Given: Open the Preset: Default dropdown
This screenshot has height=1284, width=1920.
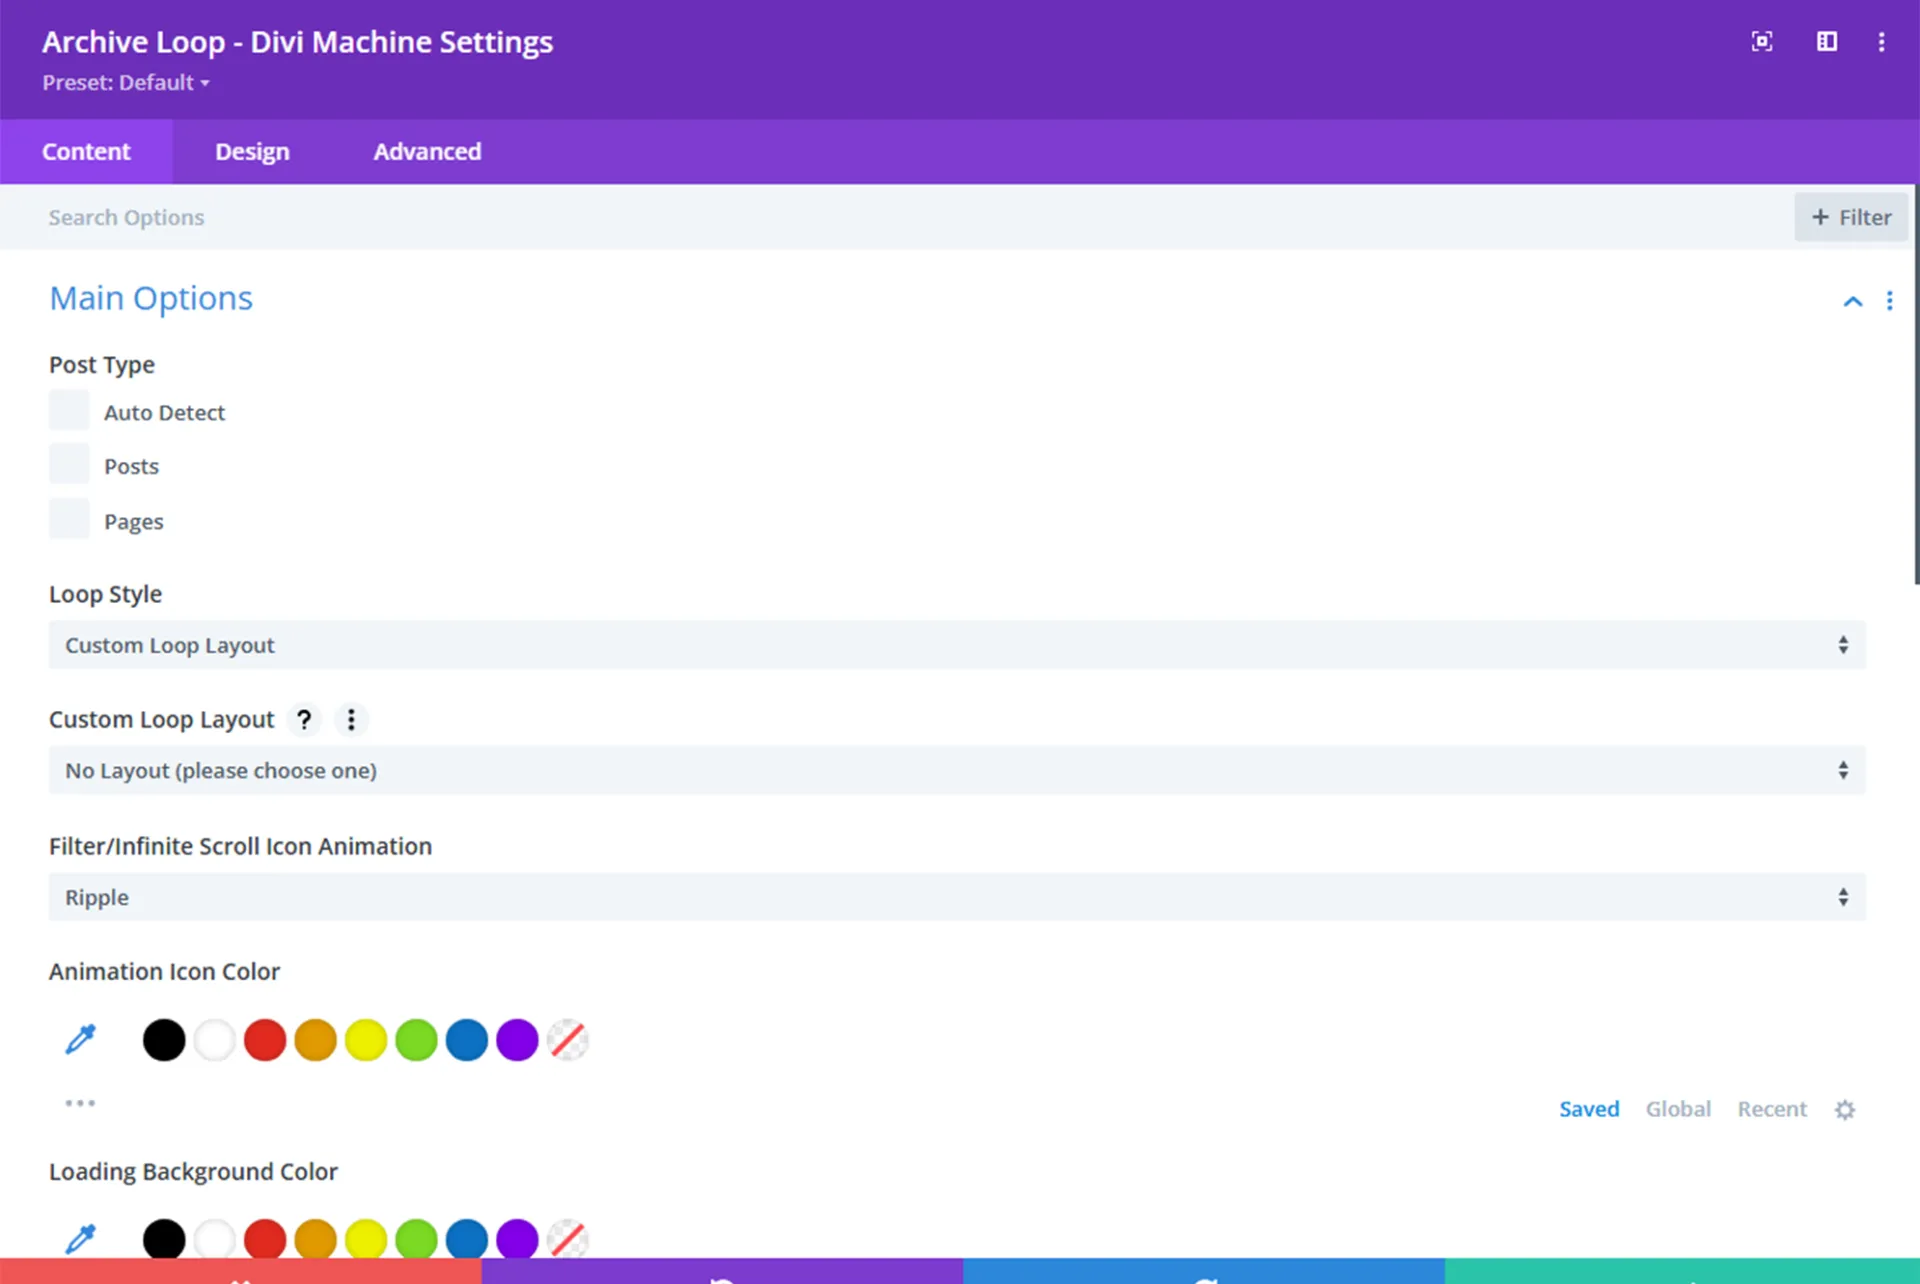Looking at the screenshot, I should pyautogui.click(x=126, y=83).
